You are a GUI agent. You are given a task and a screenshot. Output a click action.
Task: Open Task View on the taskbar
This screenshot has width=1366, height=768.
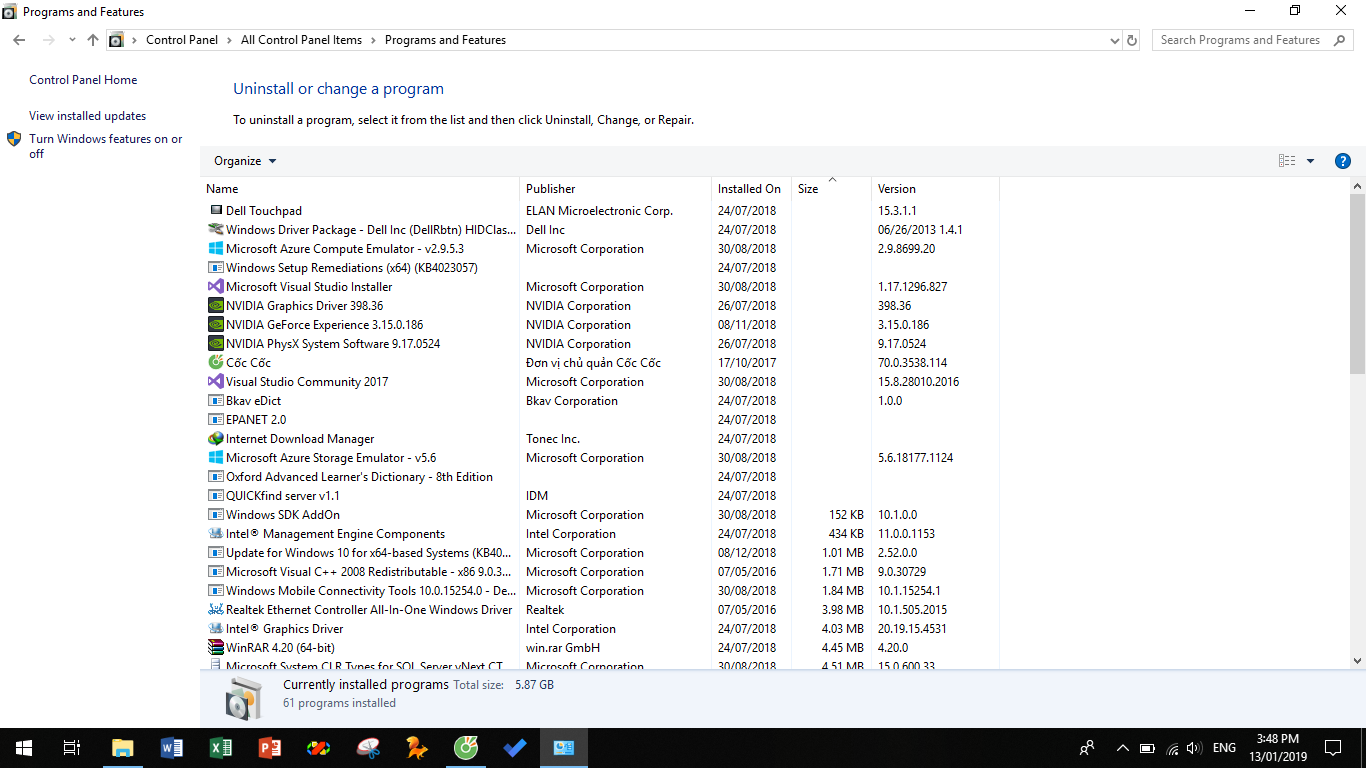pyautogui.click(x=72, y=747)
